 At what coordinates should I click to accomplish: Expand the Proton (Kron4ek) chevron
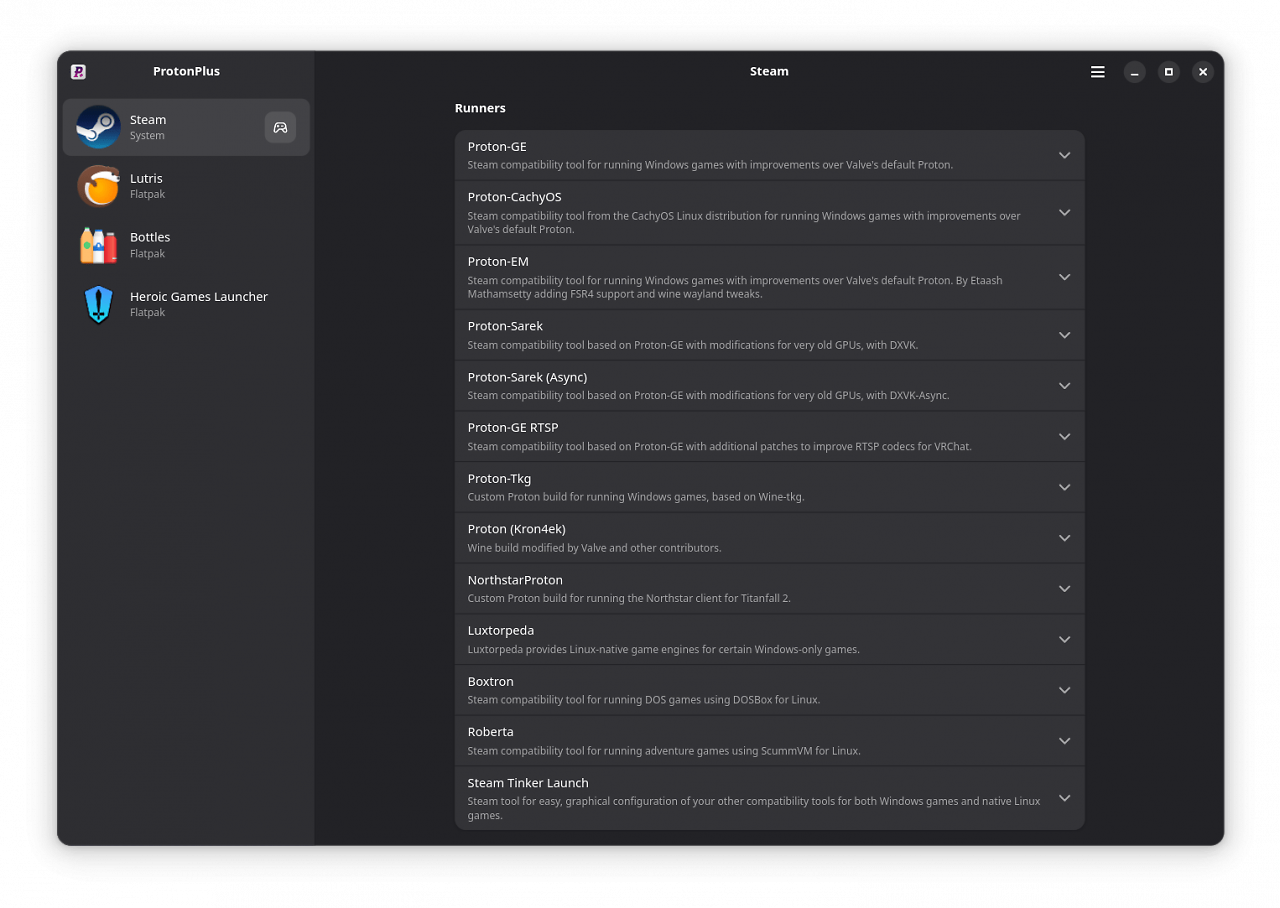[x=1064, y=538]
